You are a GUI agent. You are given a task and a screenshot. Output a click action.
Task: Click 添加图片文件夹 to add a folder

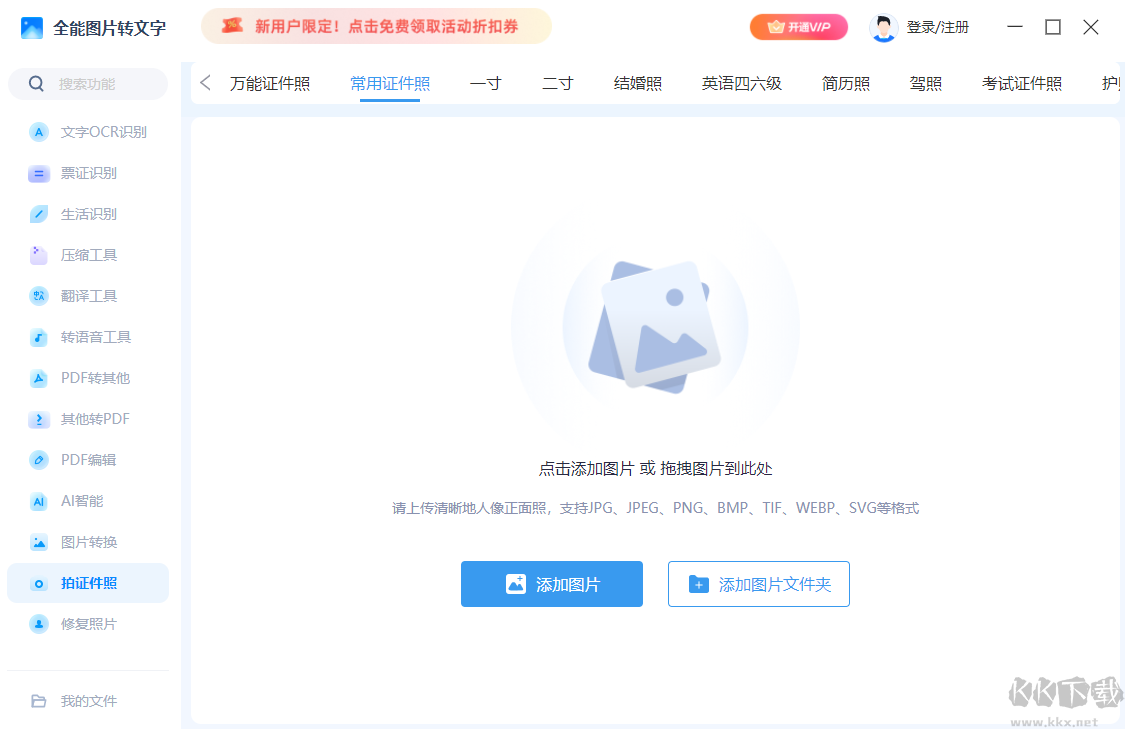[x=758, y=584]
